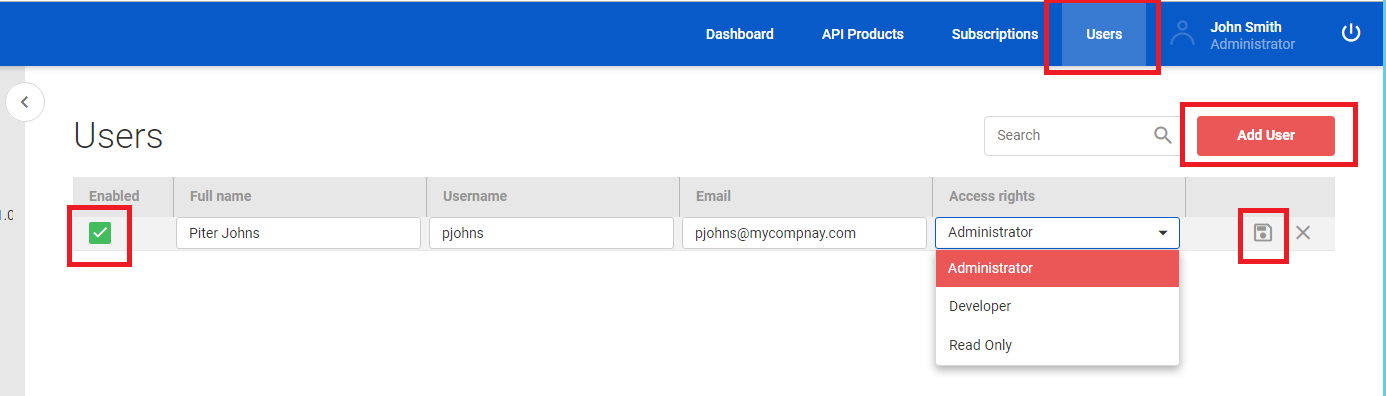Cancel editing with the X icon
1386x396 pixels.
click(1303, 233)
